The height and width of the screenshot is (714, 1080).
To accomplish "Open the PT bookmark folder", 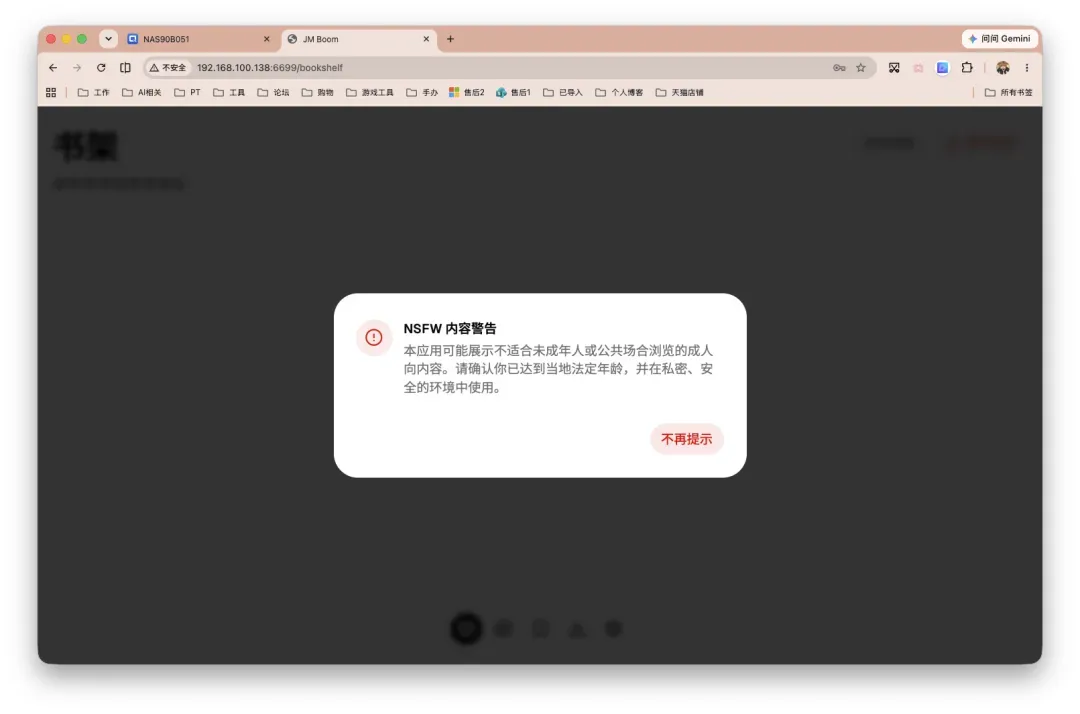I will pos(187,92).
